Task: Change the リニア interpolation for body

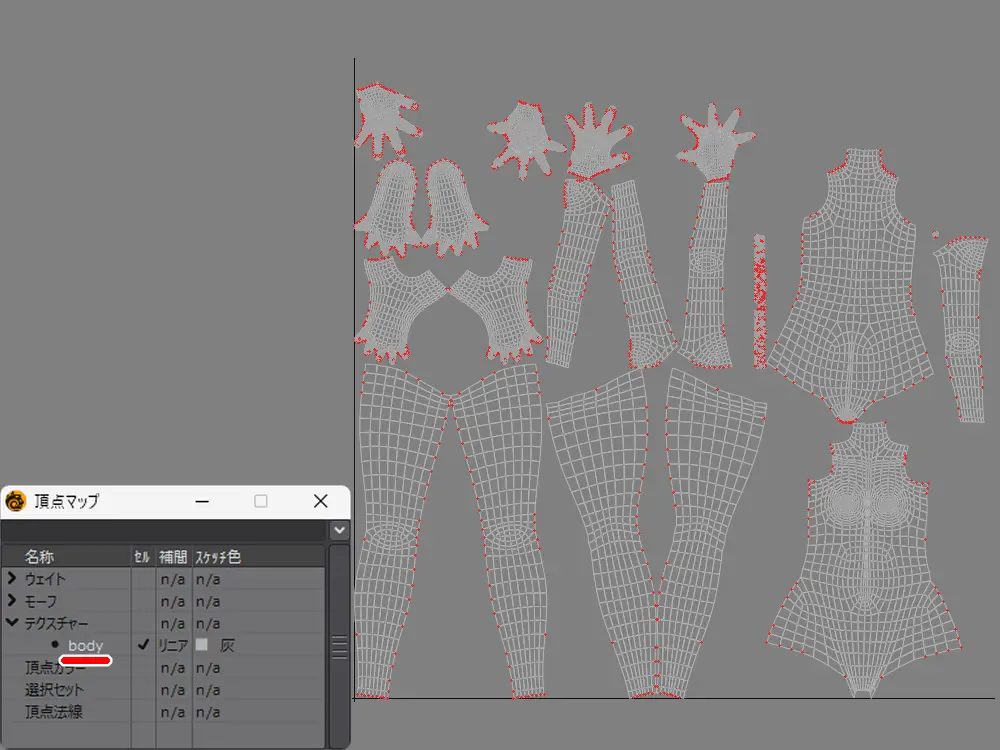Action: [x=172, y=645]
